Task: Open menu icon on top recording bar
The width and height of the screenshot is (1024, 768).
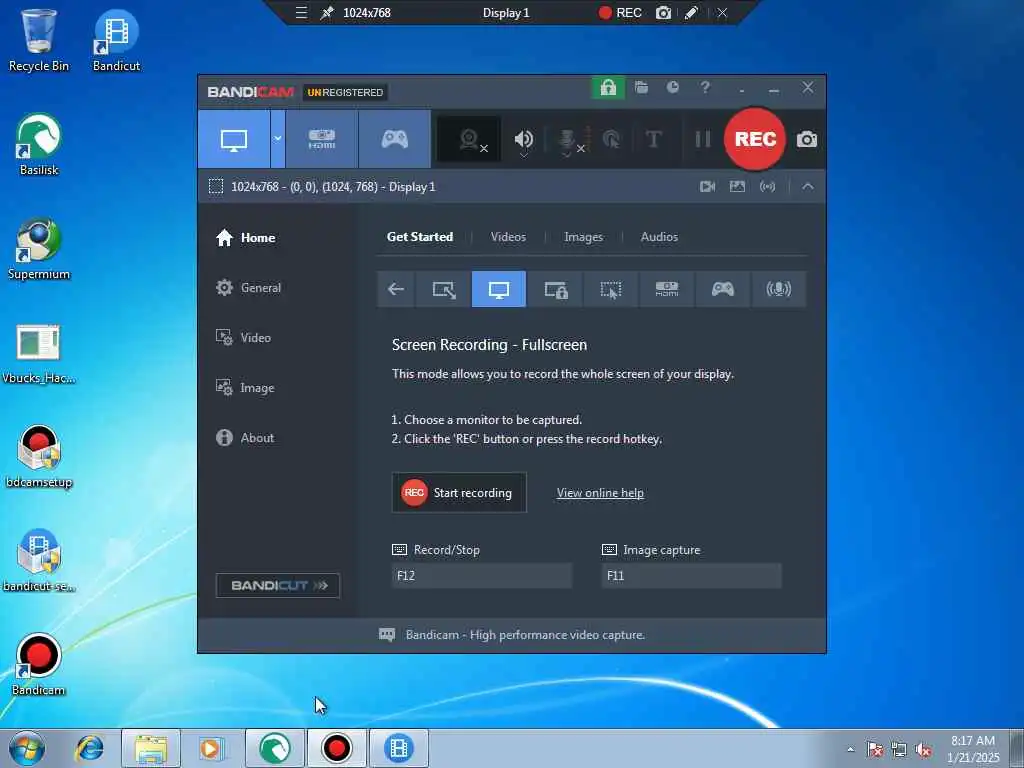Action: coord(301,12)
